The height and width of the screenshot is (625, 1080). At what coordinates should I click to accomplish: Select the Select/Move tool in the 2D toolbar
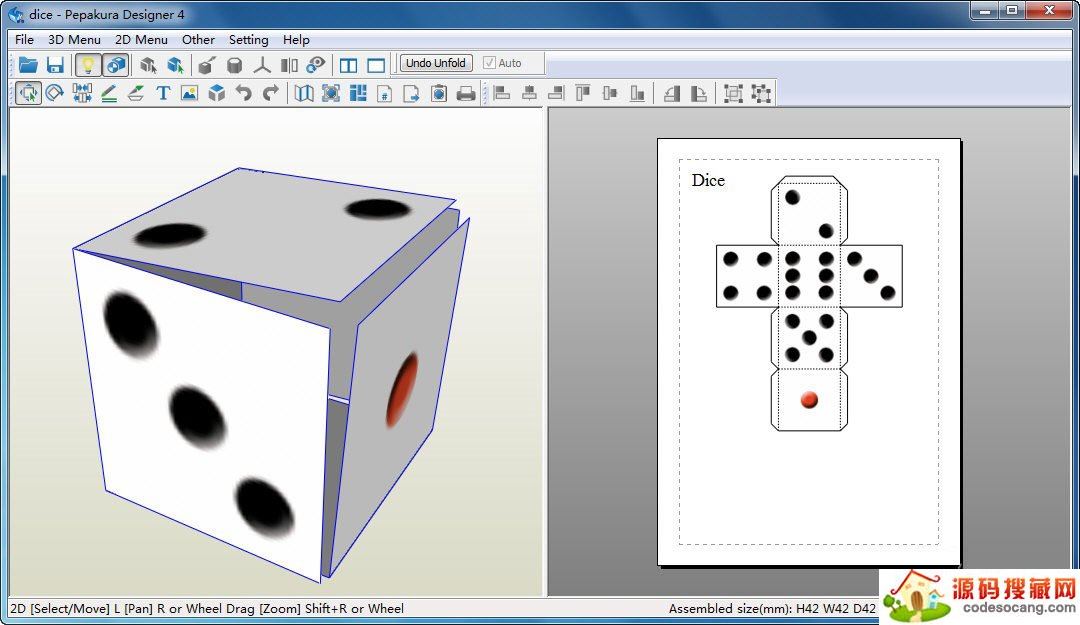coord(28,92)
